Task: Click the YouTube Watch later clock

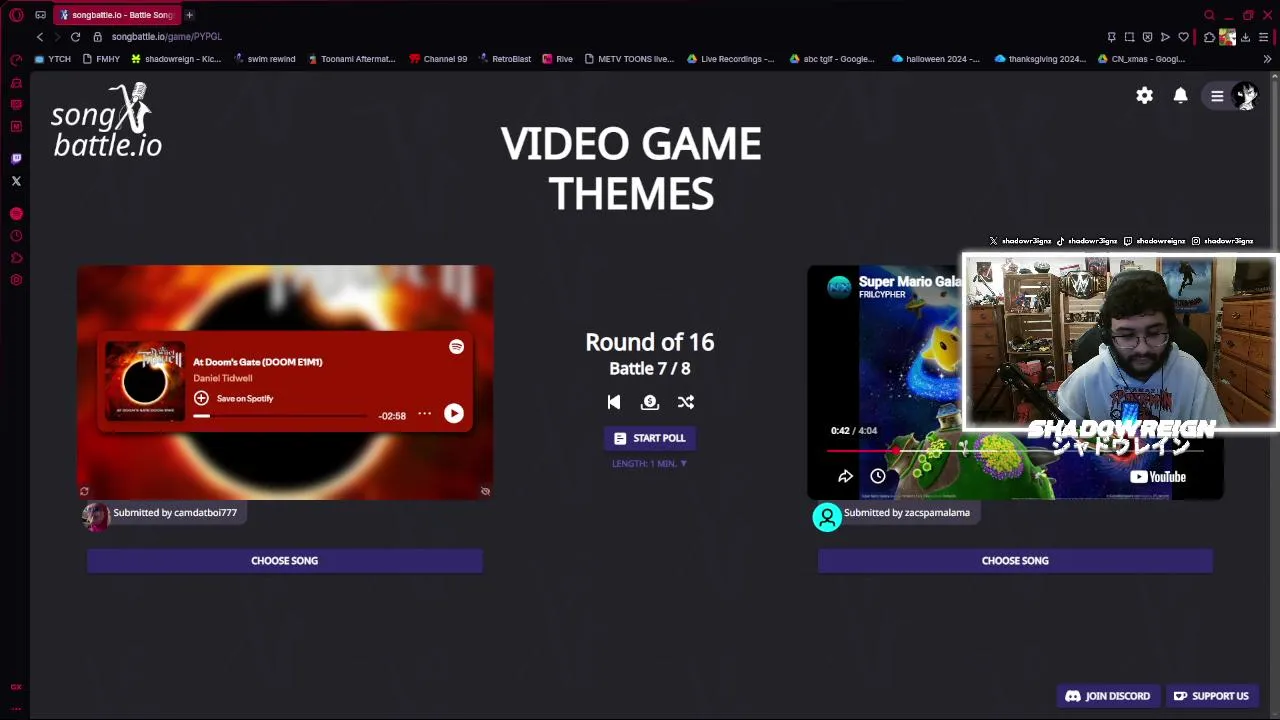Action: (x=878, y=477)
